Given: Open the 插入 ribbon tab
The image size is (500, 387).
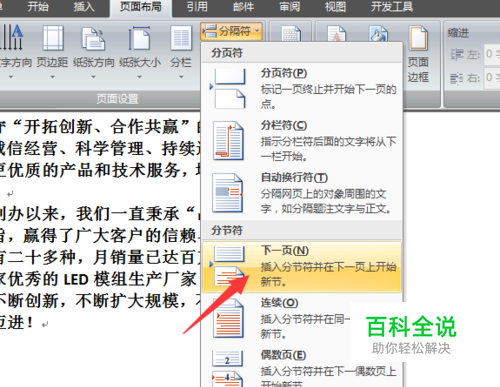Looking at the screenshot, I should click(x=84, y=7).
